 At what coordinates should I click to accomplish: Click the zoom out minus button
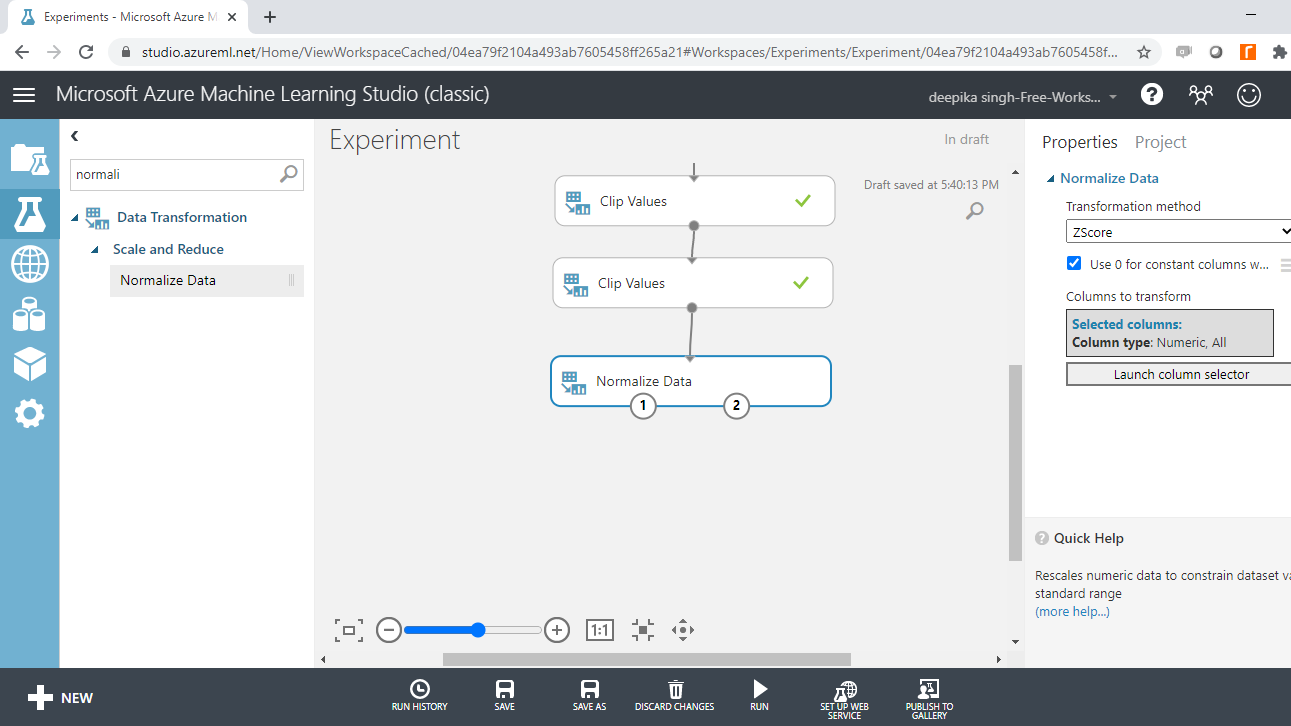coord(389,630)
